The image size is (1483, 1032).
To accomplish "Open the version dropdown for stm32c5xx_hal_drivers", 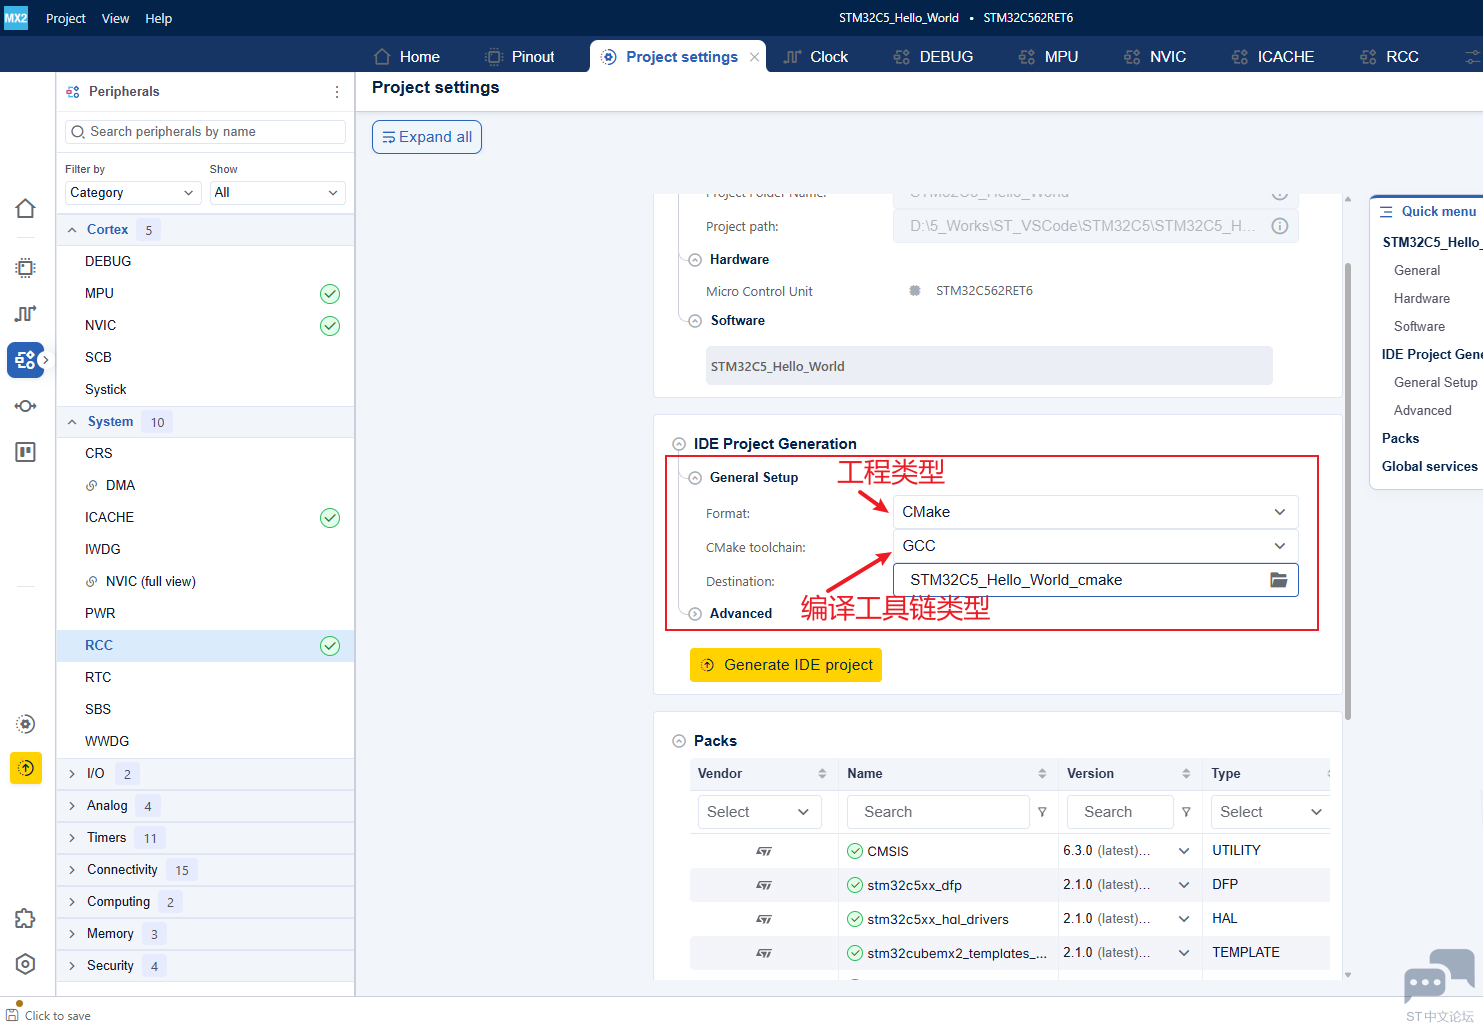I will click(x=1184, y=919).
